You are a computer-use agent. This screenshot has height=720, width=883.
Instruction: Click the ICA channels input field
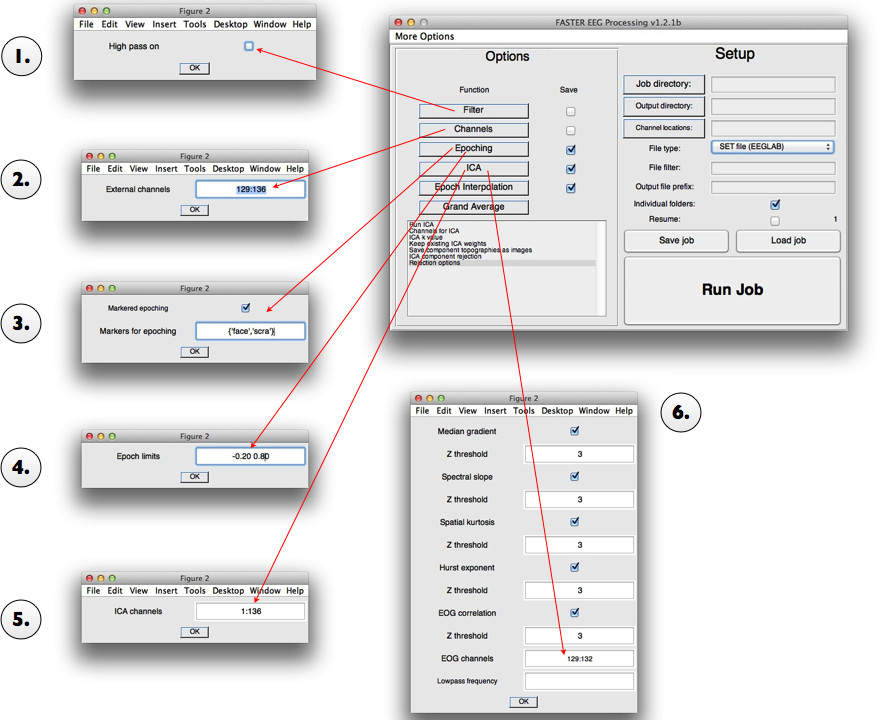(251, 611)
